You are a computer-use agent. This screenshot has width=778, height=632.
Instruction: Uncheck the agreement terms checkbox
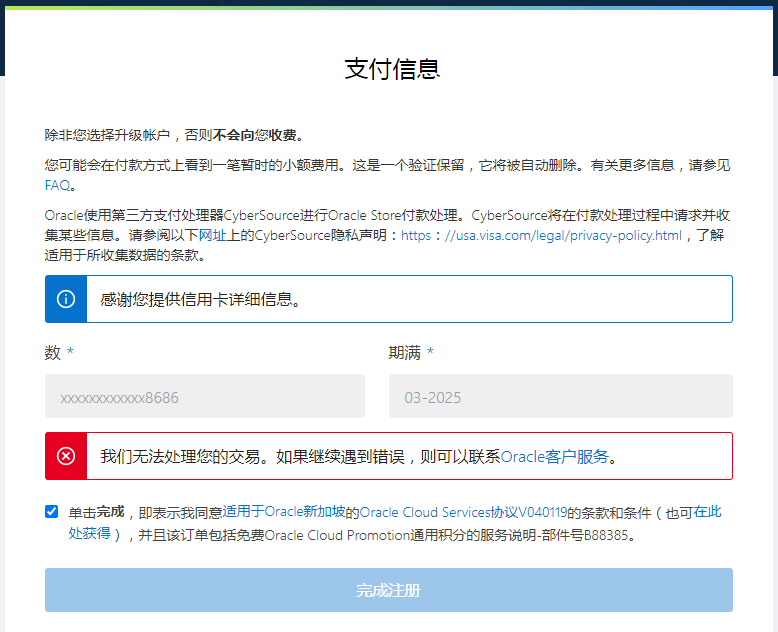coord(52,511)
